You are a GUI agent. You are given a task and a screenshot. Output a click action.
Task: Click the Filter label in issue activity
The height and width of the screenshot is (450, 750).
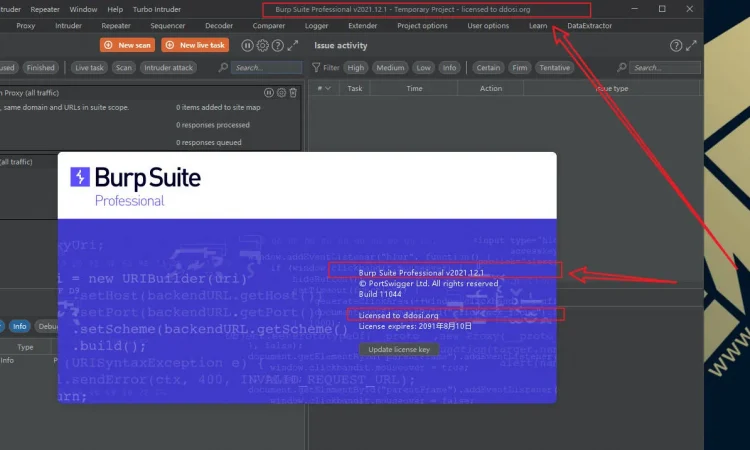click(x=331, y=67)
